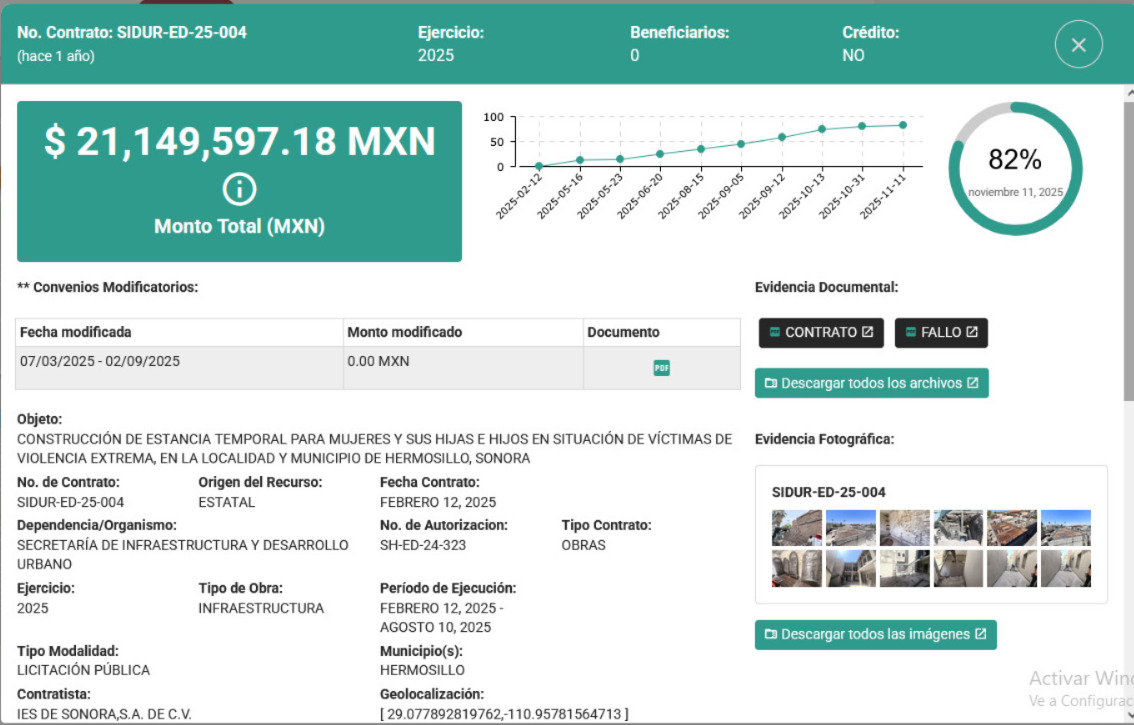The width and height of the screenshot is (1134, 725).
Task: Click the 82% progress circle
Action: click(x=1015, y=166)
